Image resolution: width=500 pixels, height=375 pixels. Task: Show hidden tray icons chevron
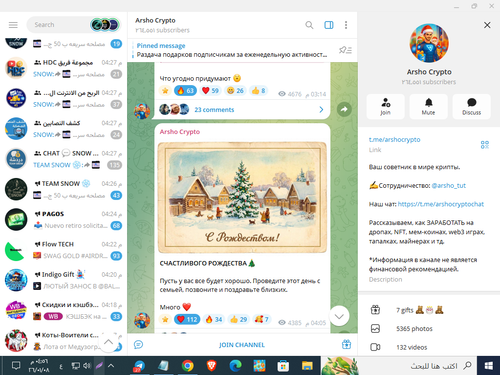point(111,366)
